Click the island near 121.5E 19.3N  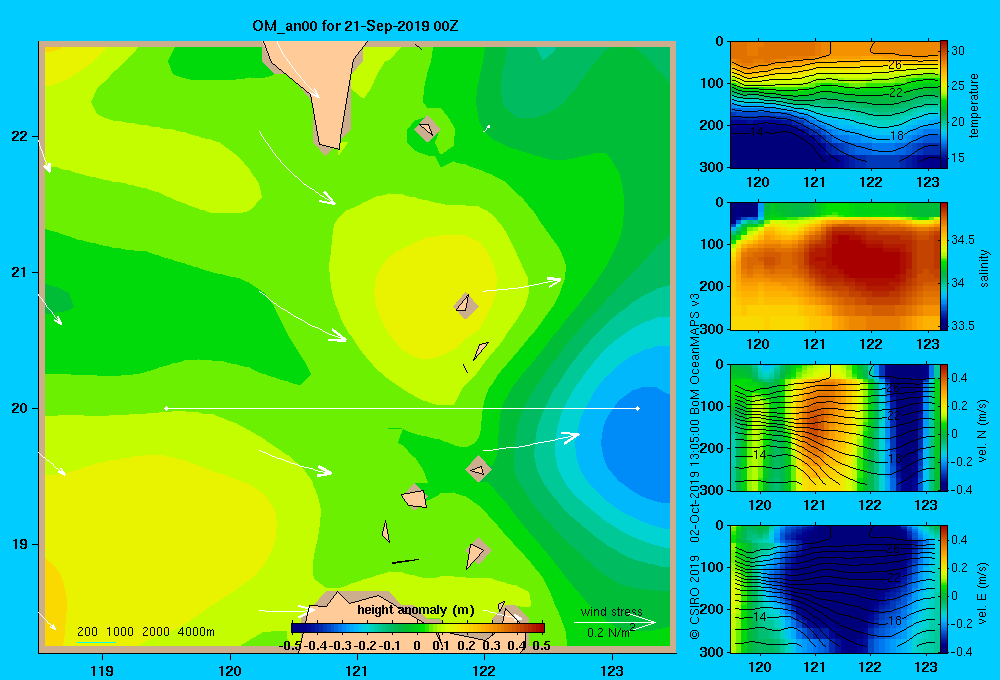pyautogui.click(x=415, y=496)
